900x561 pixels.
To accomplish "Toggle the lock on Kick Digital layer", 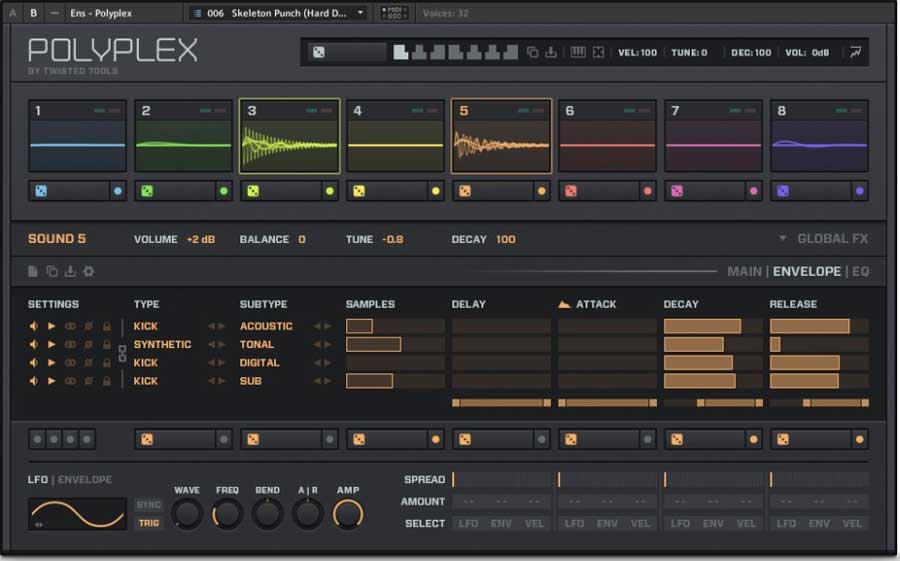I will [x=107, y=363].
